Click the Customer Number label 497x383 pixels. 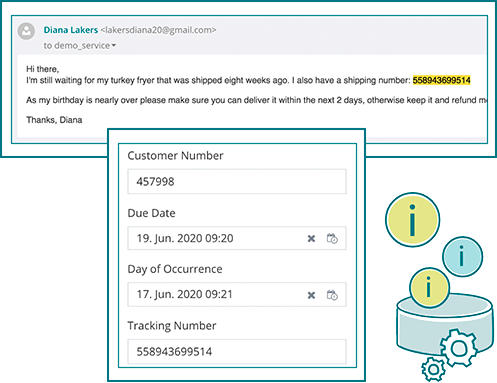(x=175, y=156)
